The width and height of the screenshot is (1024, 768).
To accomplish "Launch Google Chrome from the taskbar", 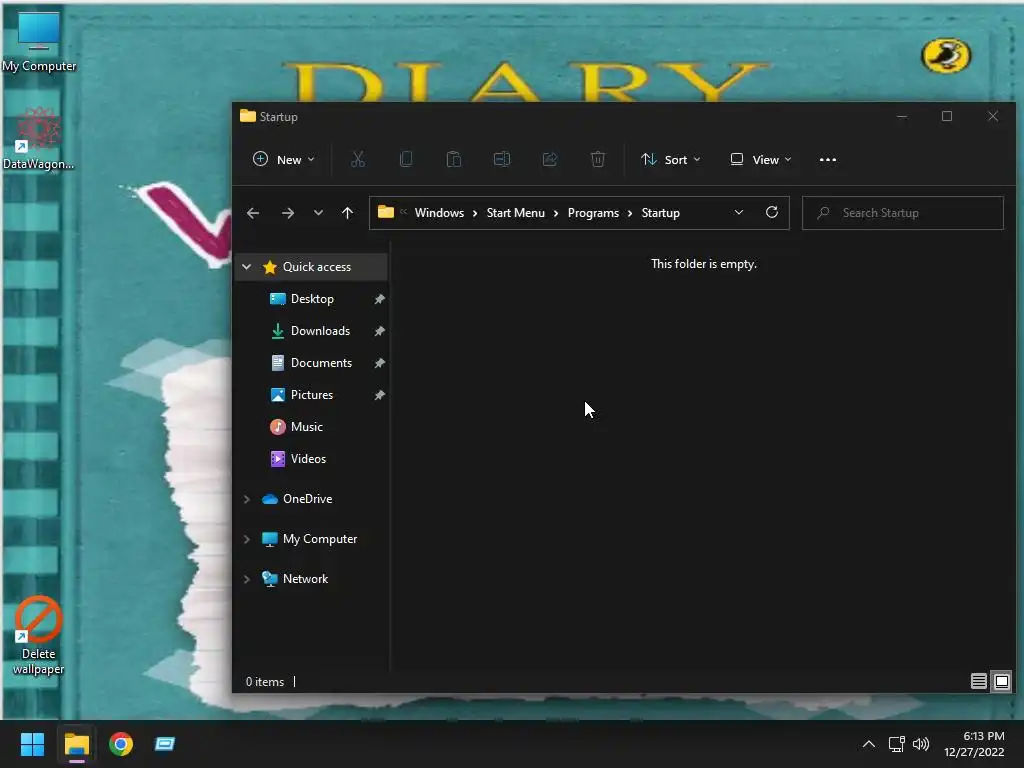I will [121, 744].
